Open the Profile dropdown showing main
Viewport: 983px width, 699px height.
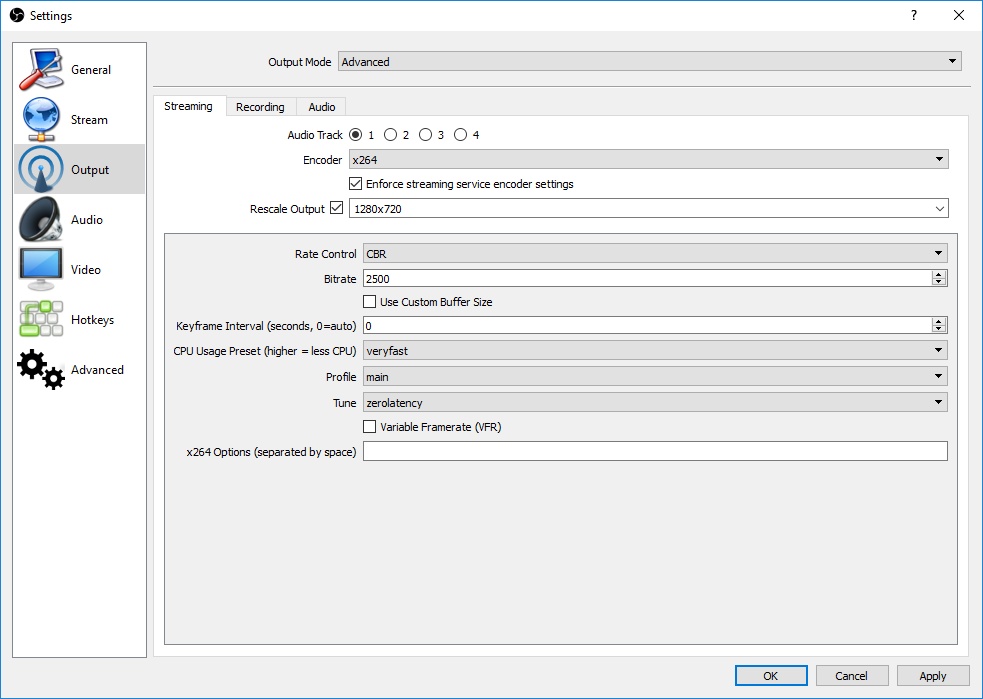(x=655, y=376)
